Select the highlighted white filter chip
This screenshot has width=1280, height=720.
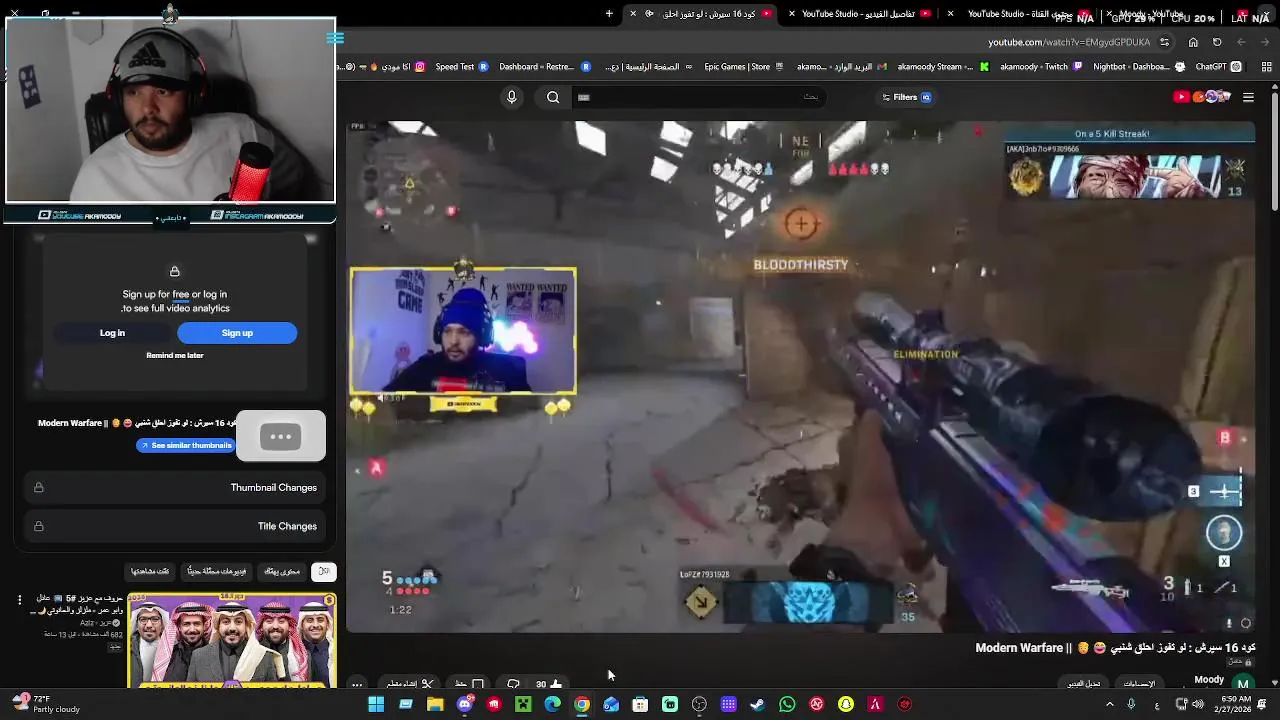tap(323, 571)
